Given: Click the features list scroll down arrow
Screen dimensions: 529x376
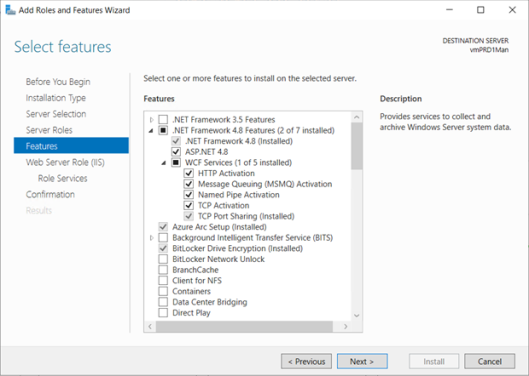Looking at the screenshot, I should 357,316.
